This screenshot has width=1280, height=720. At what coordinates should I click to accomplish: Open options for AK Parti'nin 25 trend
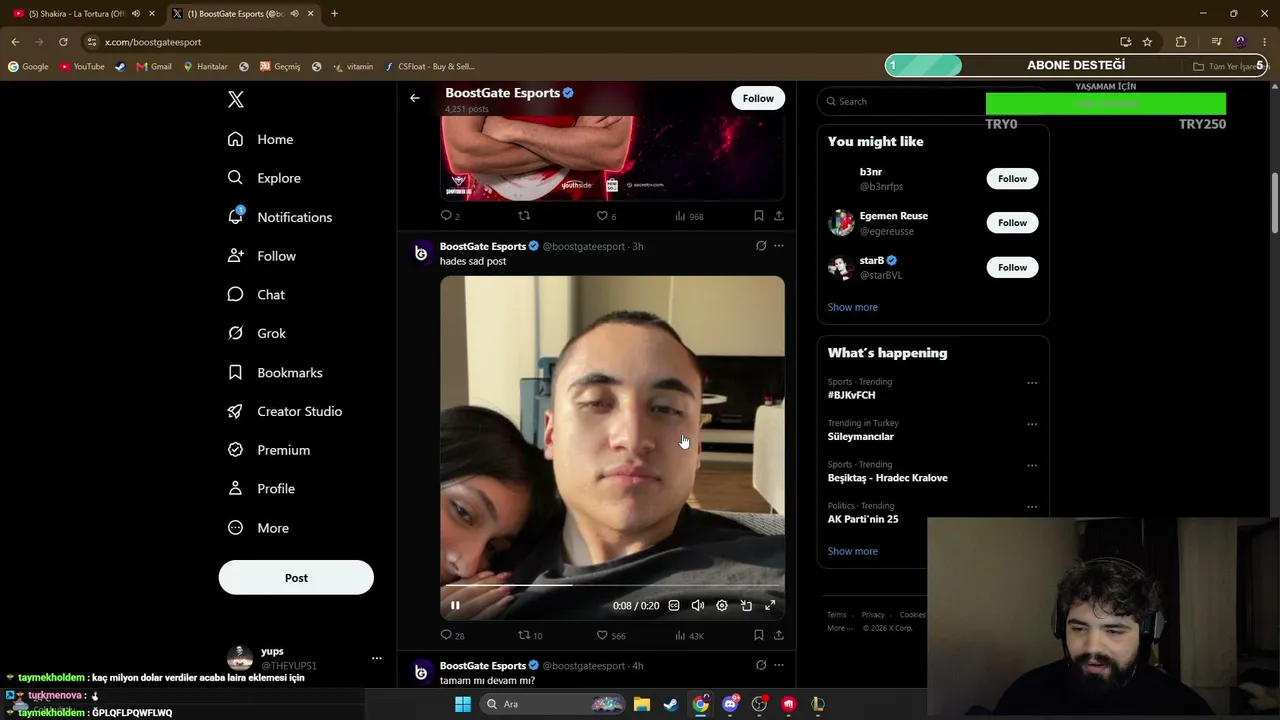point(1032,507)
